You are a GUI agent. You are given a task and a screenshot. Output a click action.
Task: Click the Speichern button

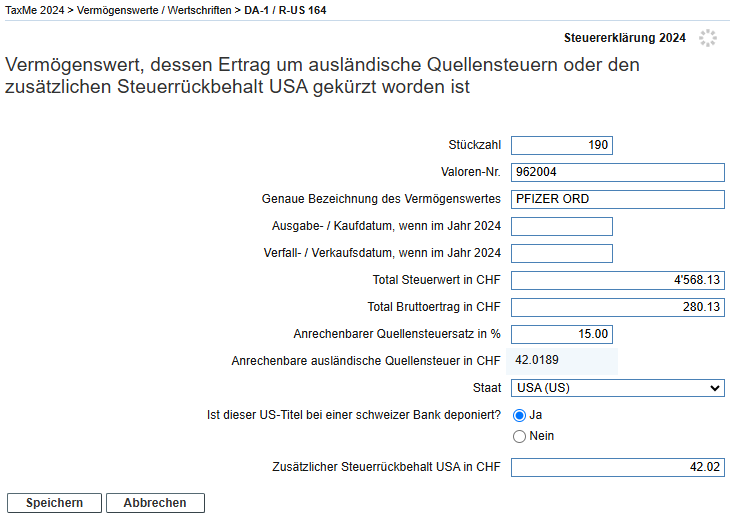(x=54, y=503)
